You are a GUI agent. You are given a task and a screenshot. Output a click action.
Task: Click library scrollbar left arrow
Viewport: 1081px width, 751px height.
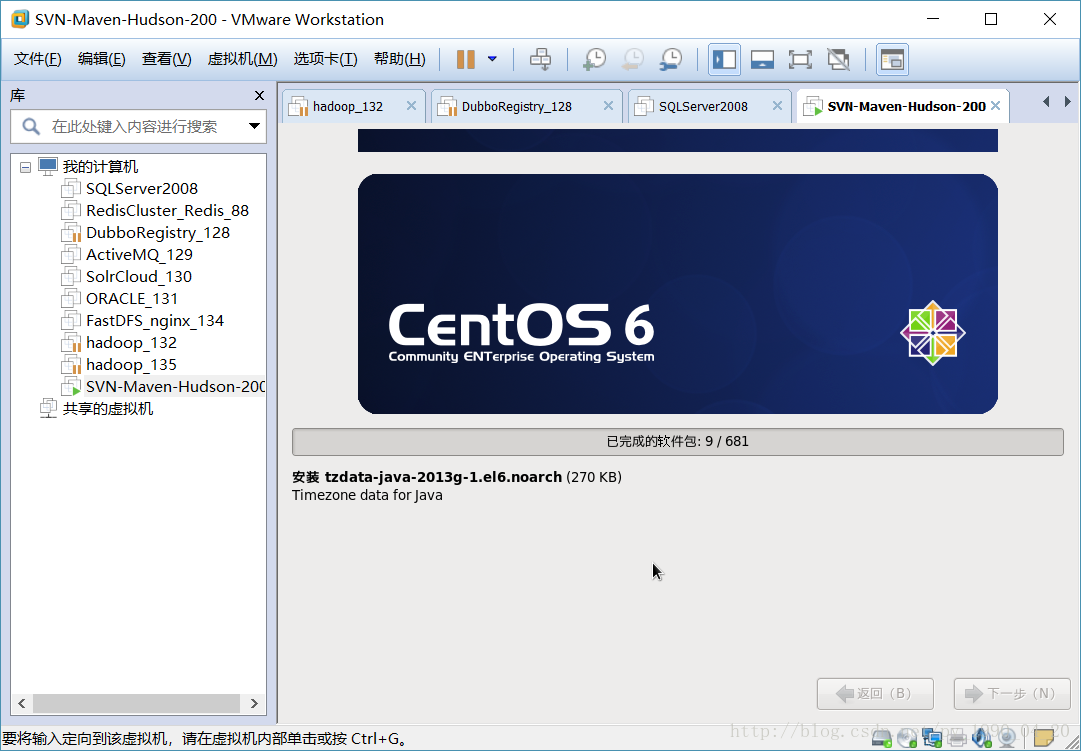21,703
